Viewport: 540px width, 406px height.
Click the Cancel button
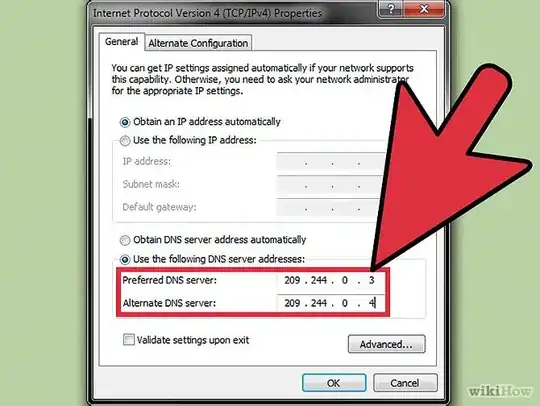click(x=405, y=383)
